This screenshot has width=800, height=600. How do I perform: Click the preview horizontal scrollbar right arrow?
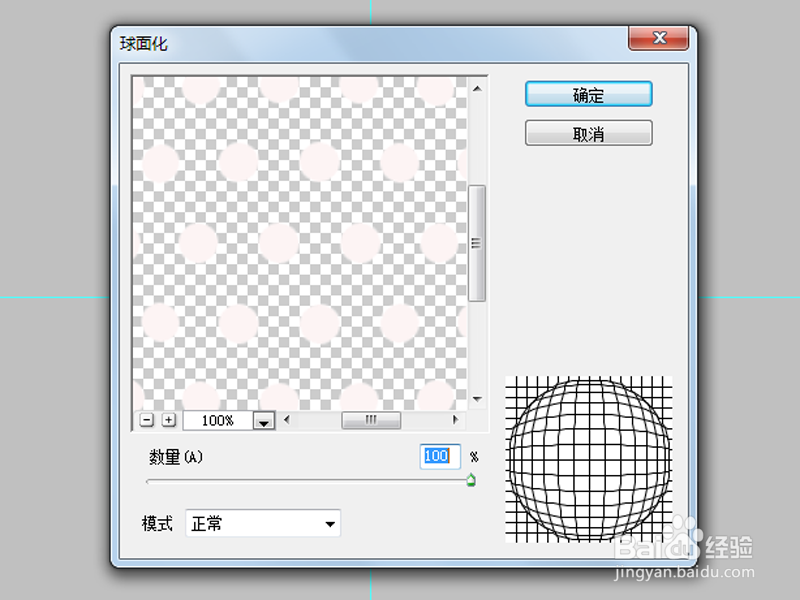[456, 420]
